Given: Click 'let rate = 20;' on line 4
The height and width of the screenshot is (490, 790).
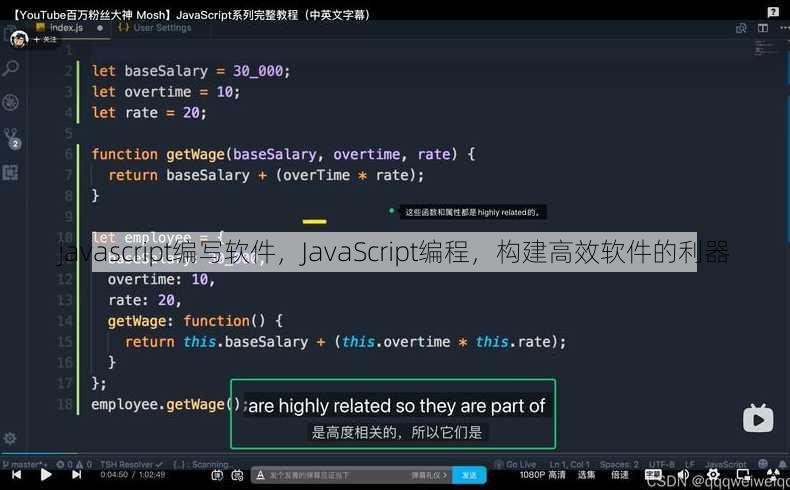Looking at the screenshot, I should [x=149, y=112].
